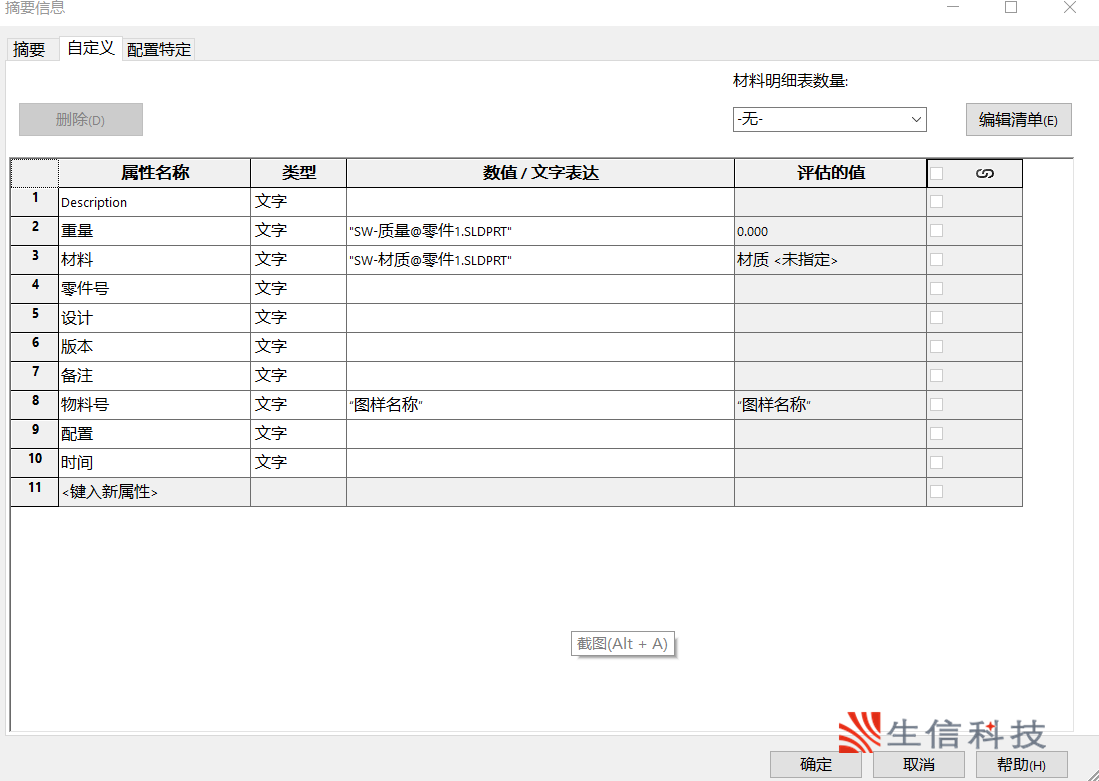This screenshot has width=1099, height=781.
Task: Toggle the checkbox on the 重量 row
Action: pos(936,230)
